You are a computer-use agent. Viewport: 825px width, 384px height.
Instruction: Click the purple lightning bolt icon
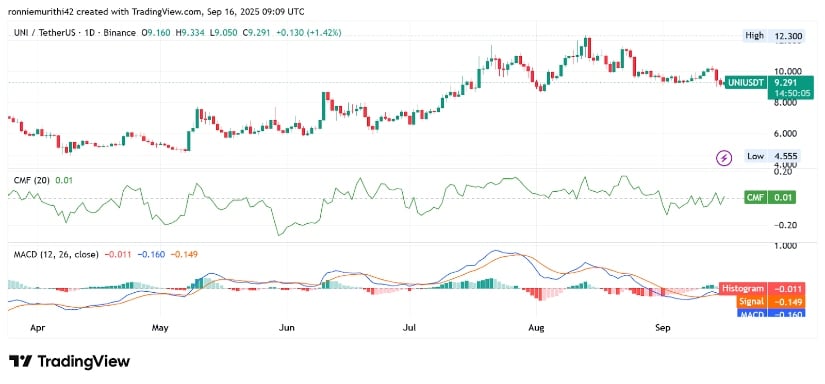pos(725,157)
